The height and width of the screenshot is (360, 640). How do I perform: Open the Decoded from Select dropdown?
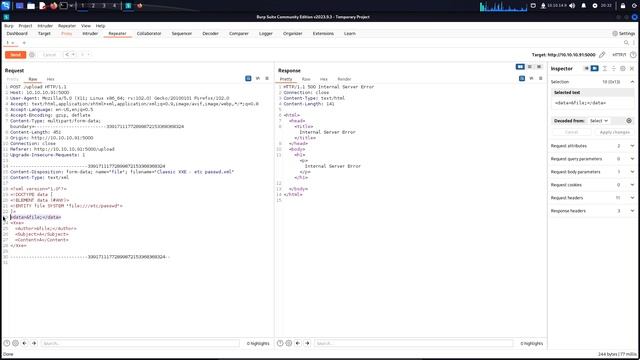(x=599, y=121)
